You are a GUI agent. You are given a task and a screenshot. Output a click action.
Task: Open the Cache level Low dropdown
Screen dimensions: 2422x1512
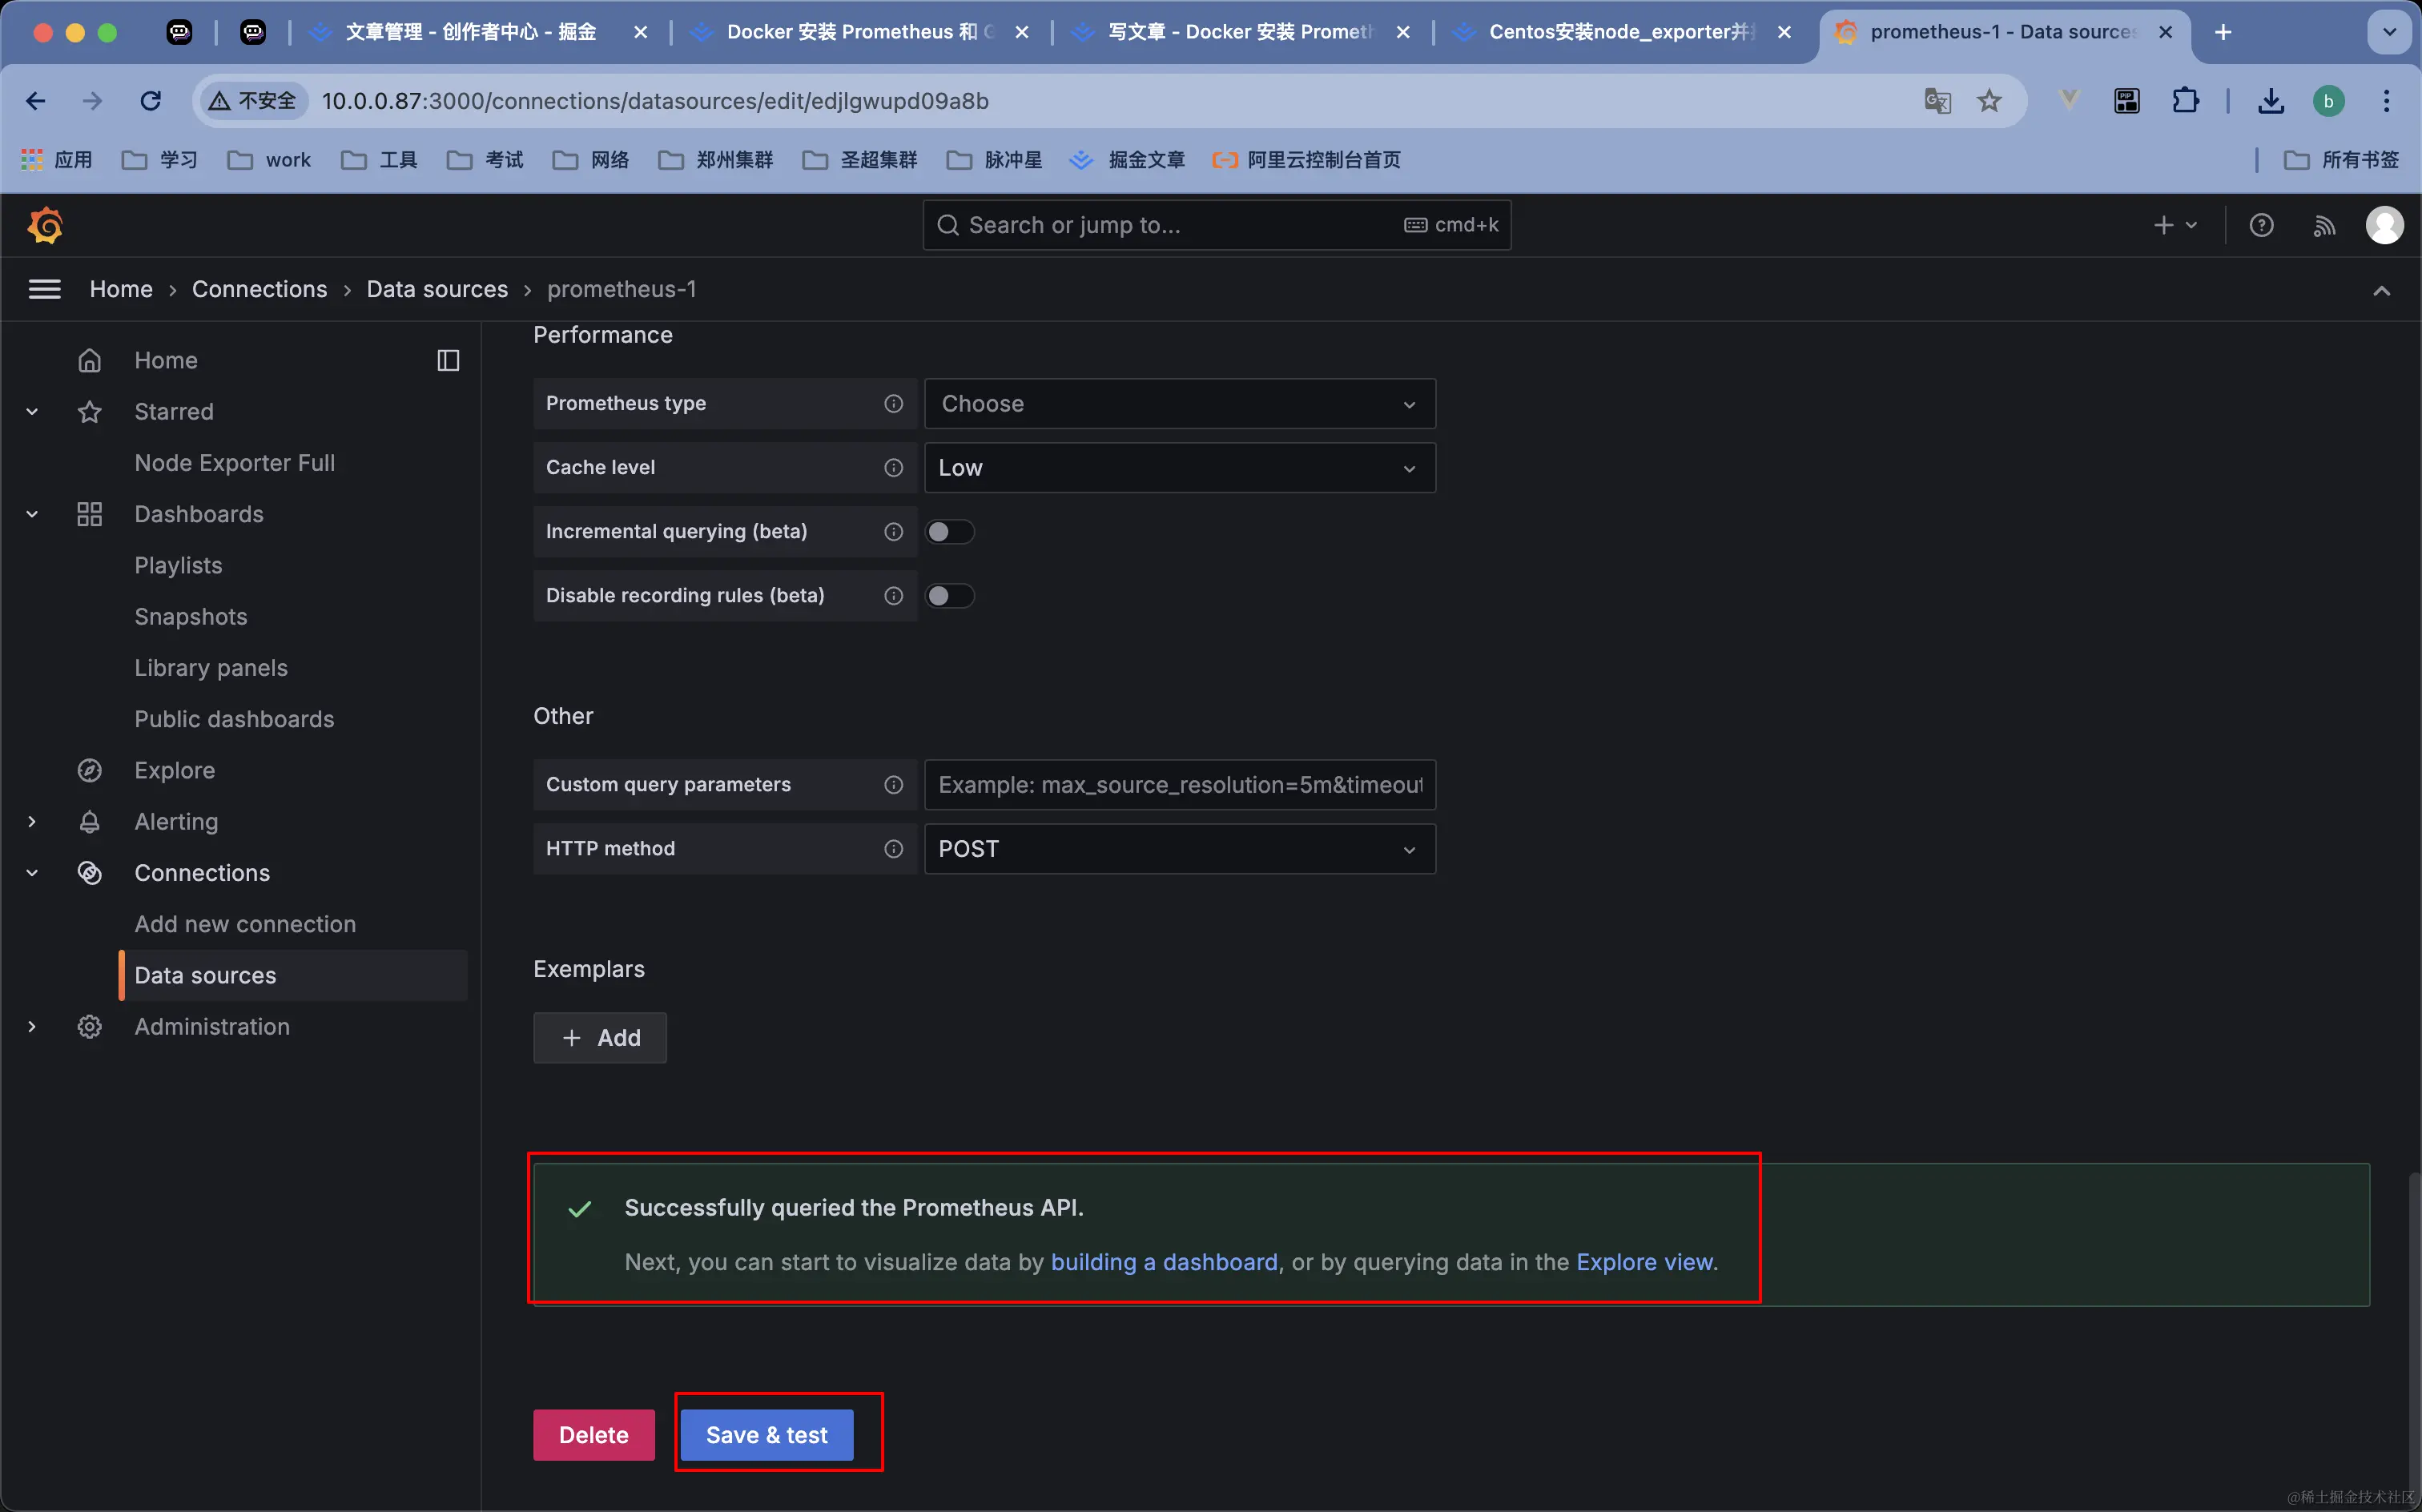pyautogui.click(x=1179, y=468)
